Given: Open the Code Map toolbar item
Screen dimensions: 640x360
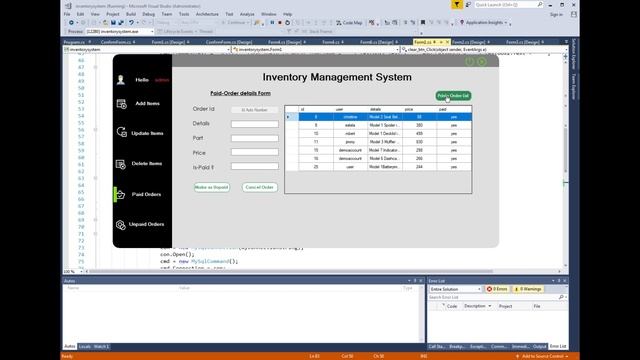Looking at the screenshot, I should [x=349, y=22].
